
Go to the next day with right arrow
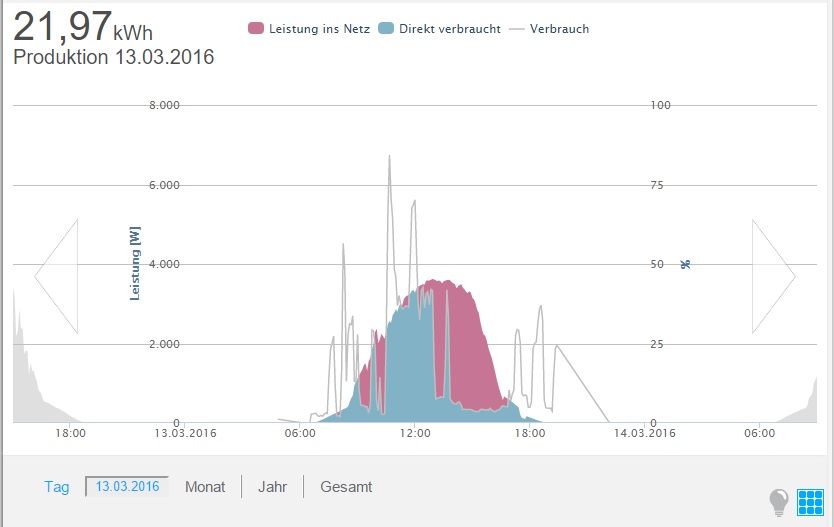point(772,276)
